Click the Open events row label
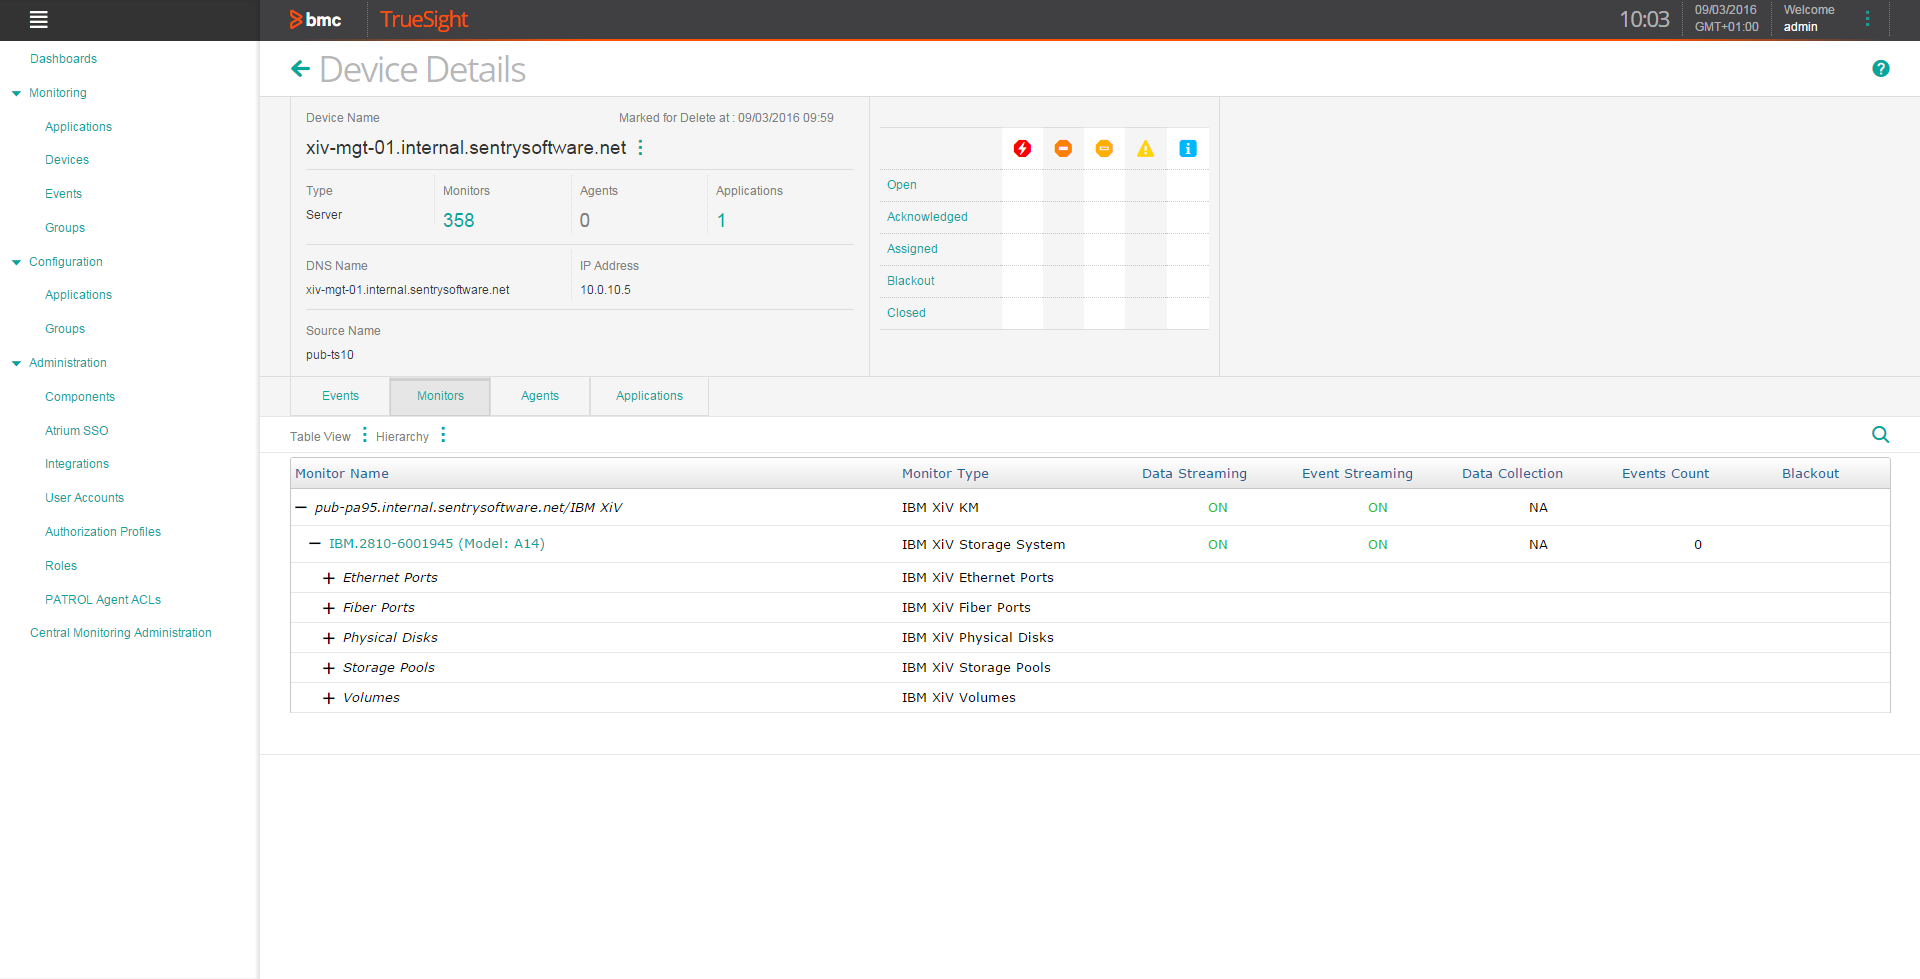Viewport: 1920px width, 979px height. tap(901, 185)
